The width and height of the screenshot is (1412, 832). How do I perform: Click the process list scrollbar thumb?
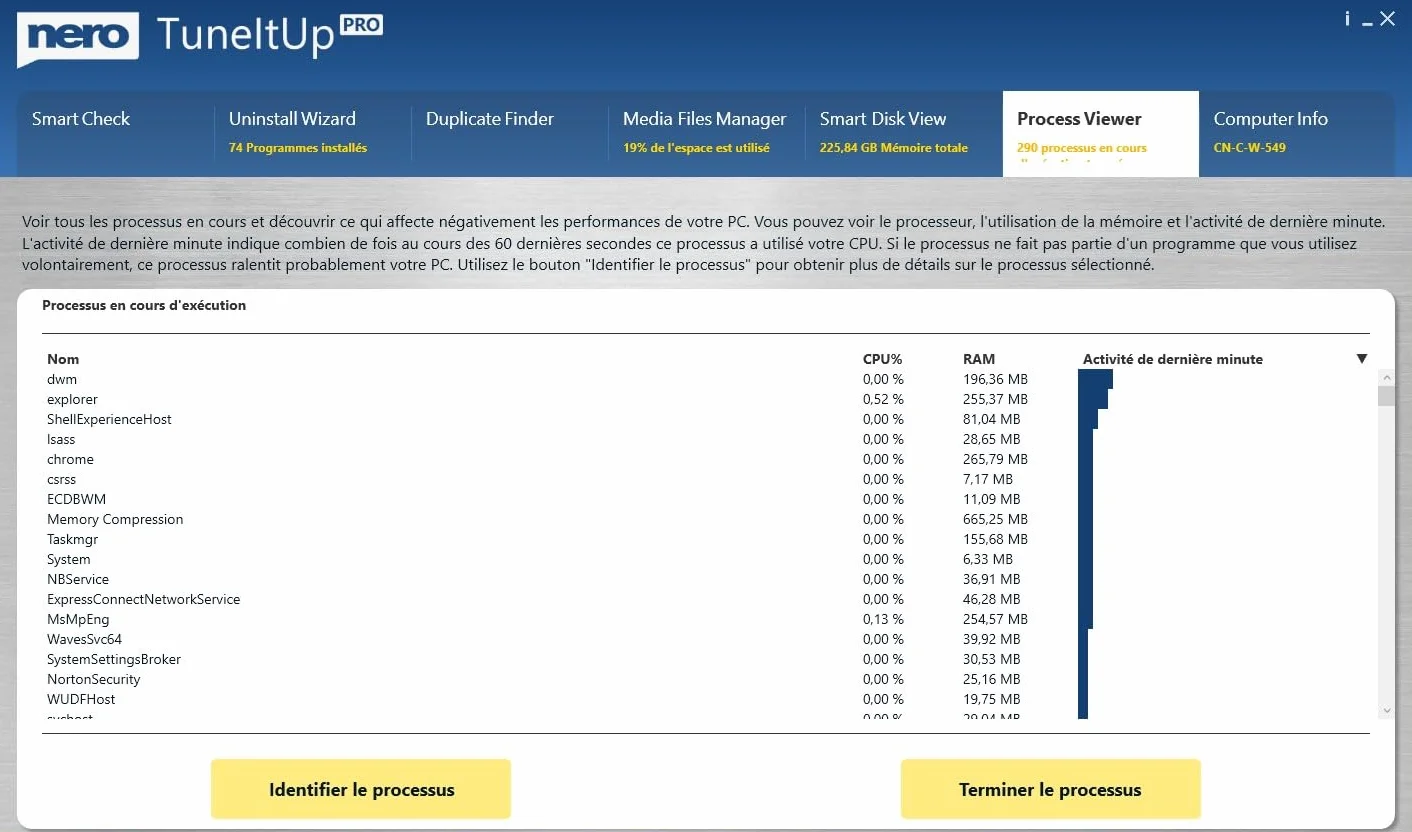[1386, 396]
